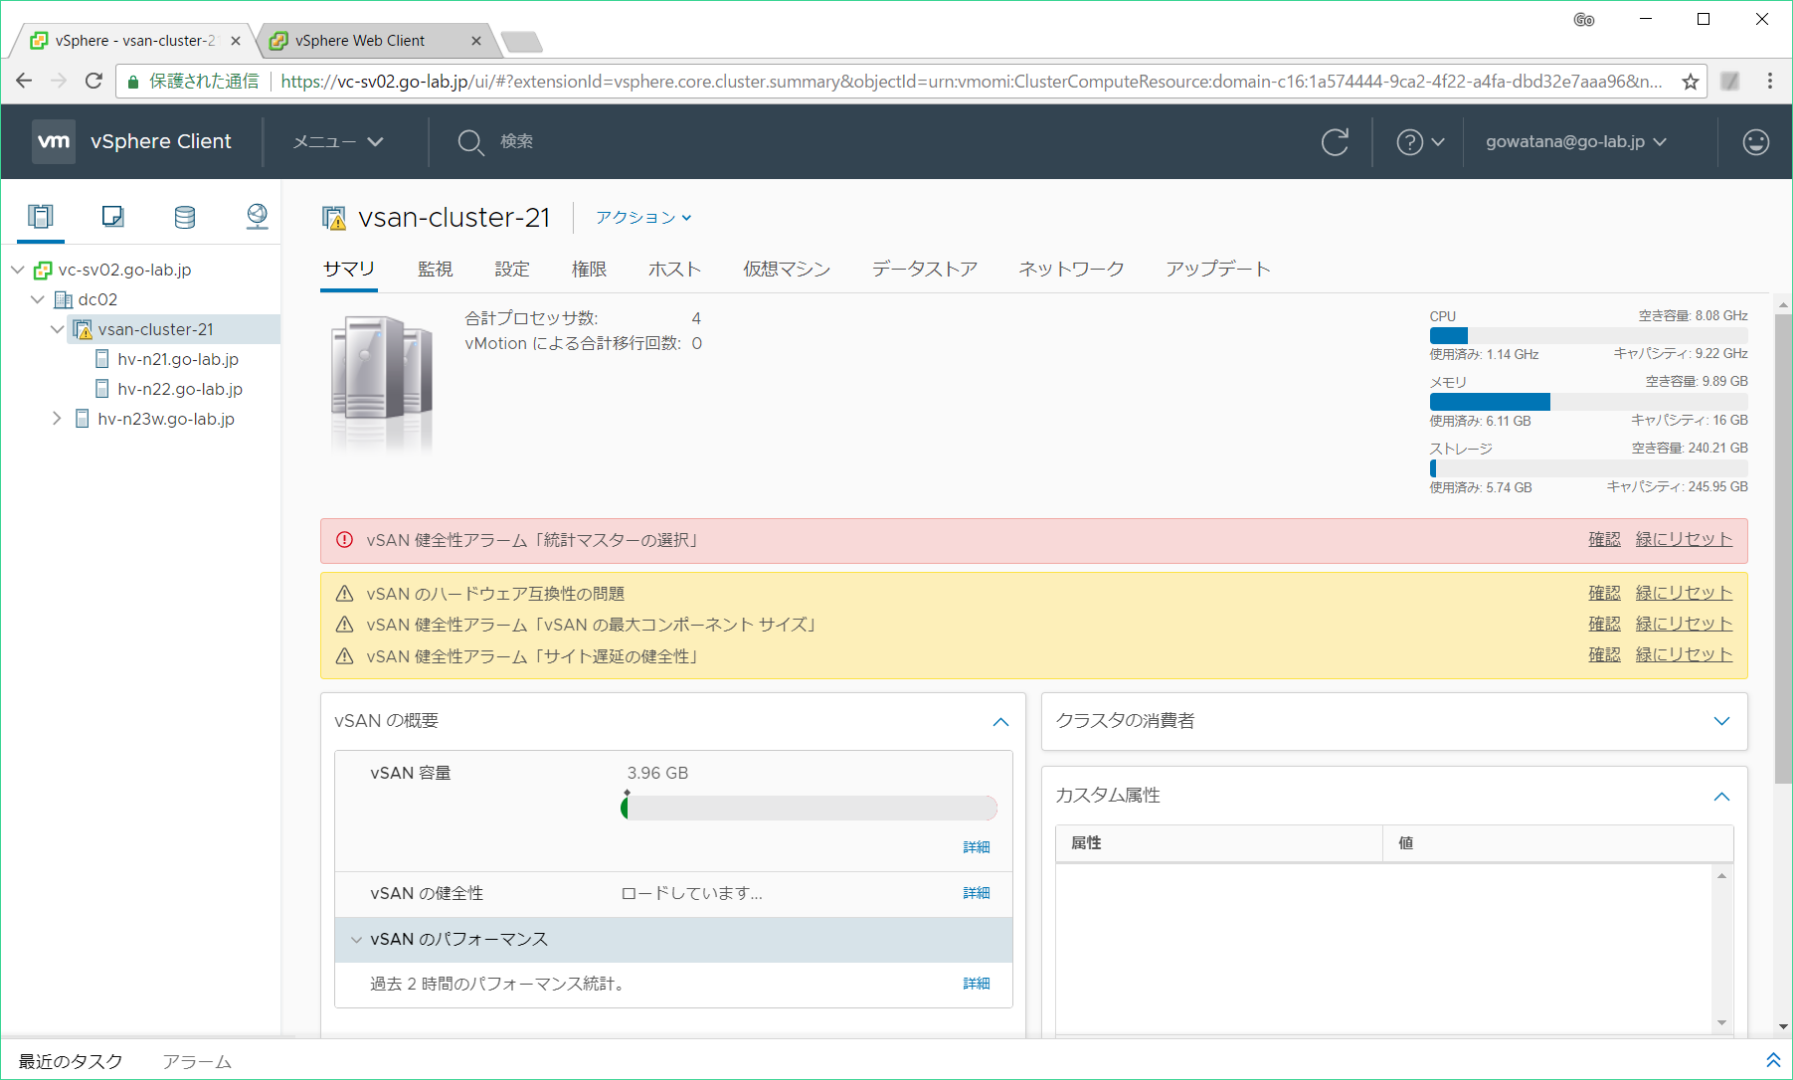Reset 統計マスターの選択 alarm to green

[x=1684, y=539]
